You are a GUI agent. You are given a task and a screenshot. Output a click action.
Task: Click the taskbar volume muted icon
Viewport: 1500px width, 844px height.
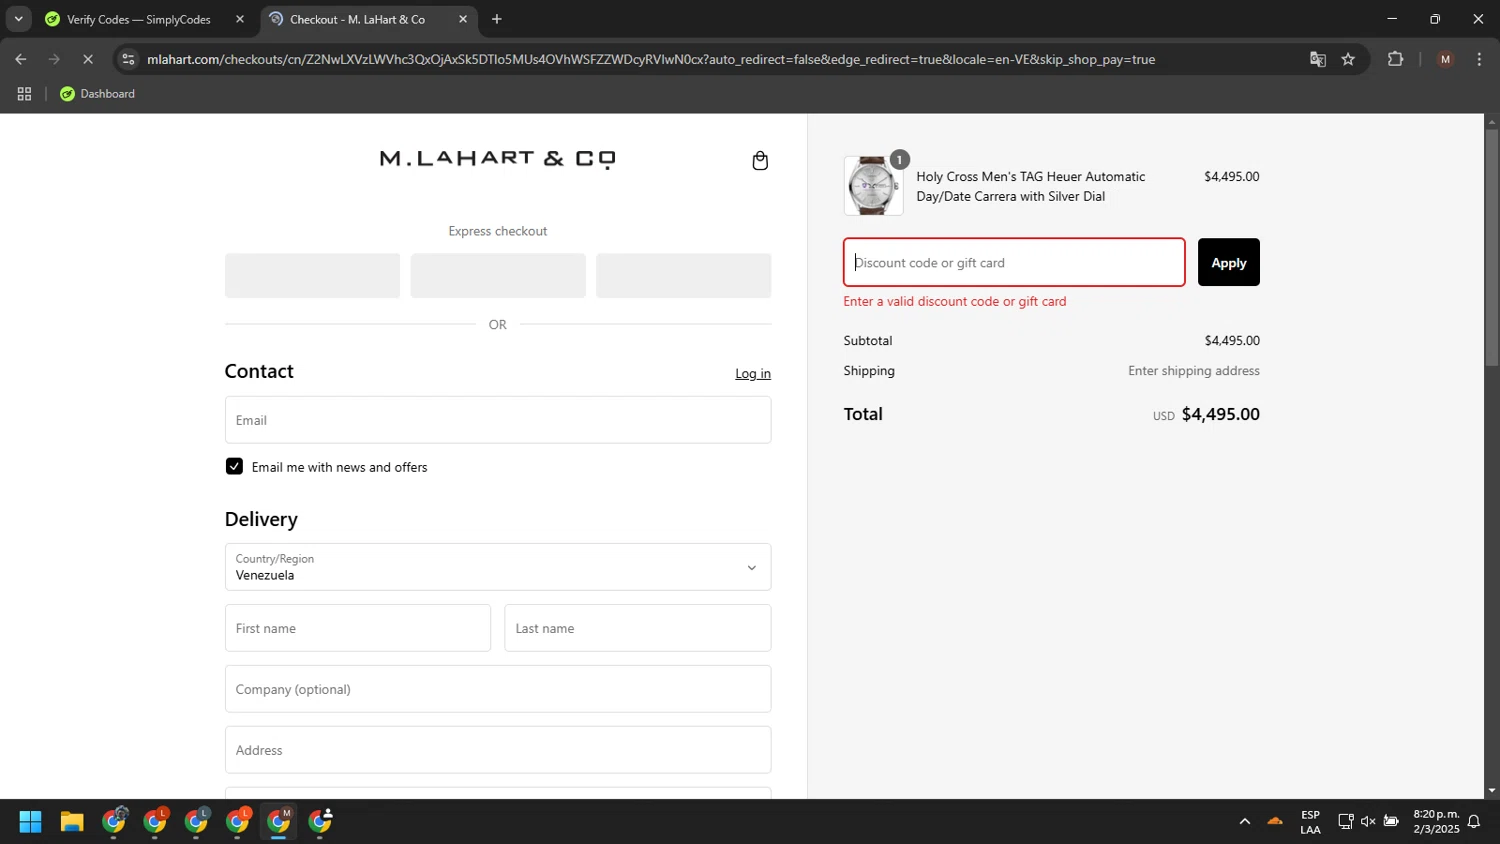click(1368, 822)
